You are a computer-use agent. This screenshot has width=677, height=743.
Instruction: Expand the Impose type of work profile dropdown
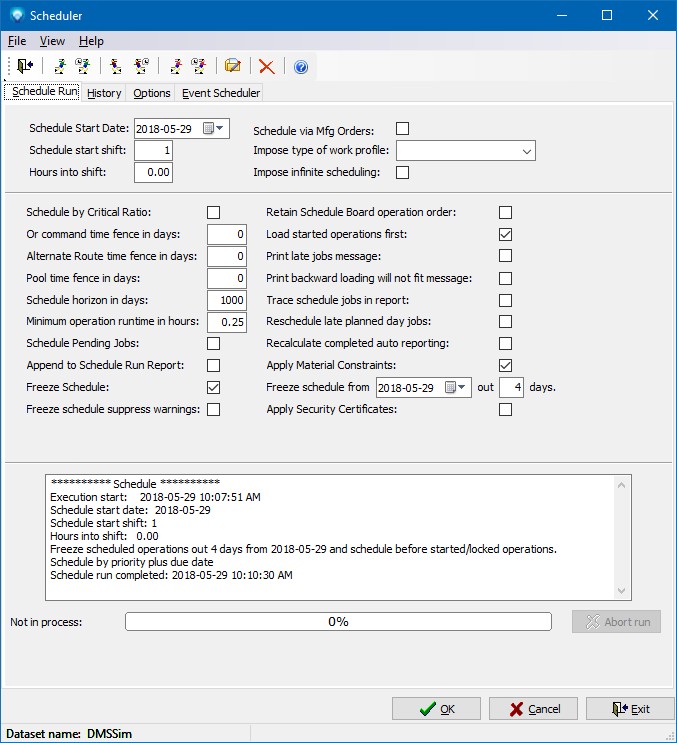pos(526,151)
